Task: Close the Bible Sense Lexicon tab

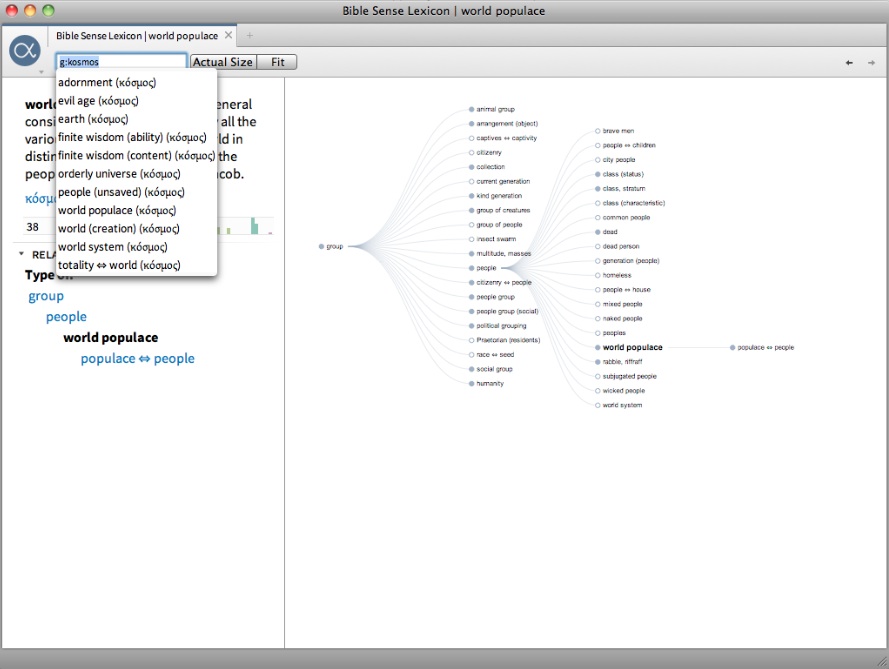Action: (228, 35)
